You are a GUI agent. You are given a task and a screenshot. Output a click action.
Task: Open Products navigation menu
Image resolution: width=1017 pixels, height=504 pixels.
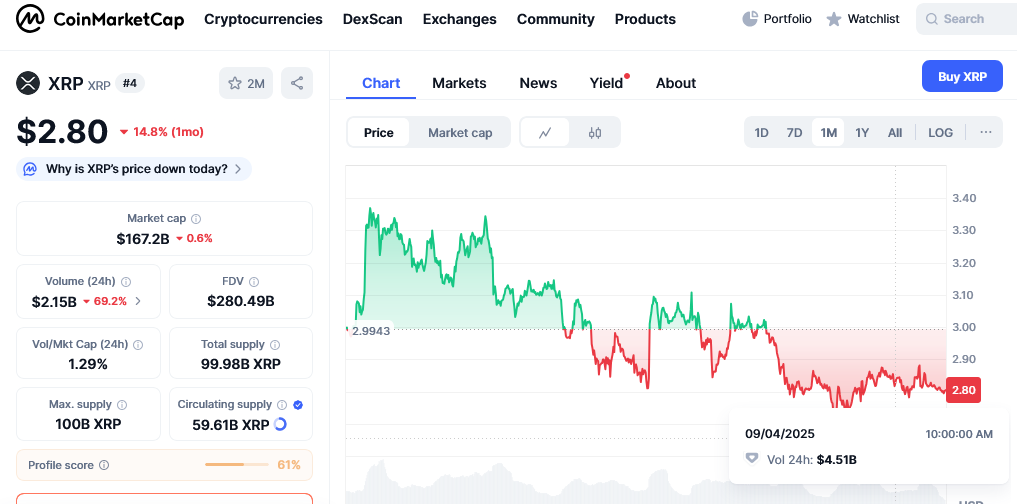645,19
